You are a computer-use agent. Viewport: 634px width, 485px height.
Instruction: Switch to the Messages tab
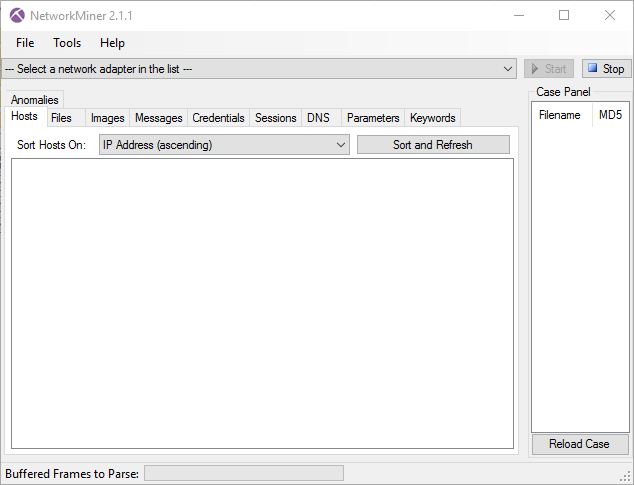pos(158,118)
